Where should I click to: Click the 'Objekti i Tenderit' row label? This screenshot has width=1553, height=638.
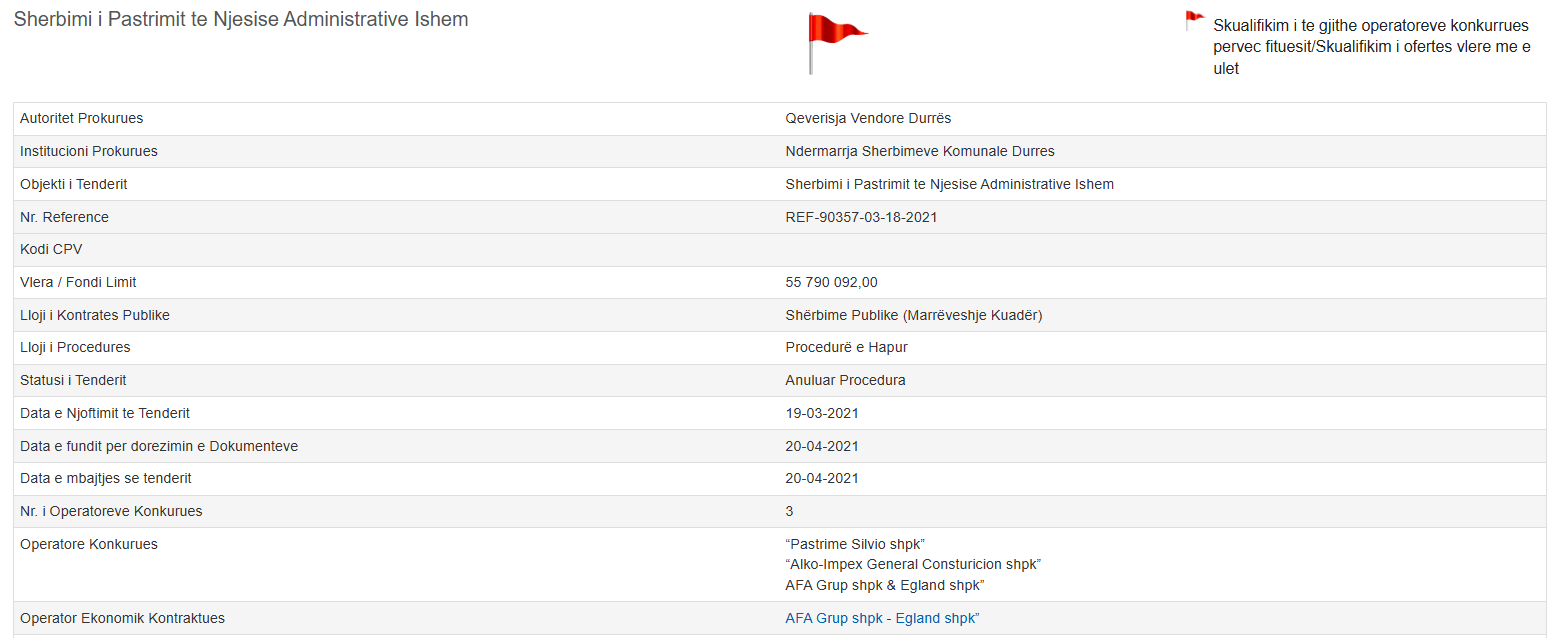73,184
